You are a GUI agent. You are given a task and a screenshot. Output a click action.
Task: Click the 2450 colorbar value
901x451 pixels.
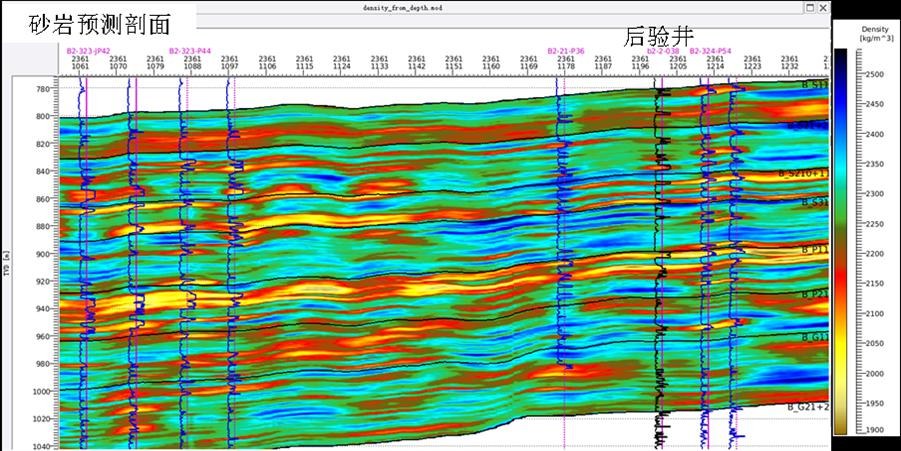pyautogui.click(x=876, y=105)
